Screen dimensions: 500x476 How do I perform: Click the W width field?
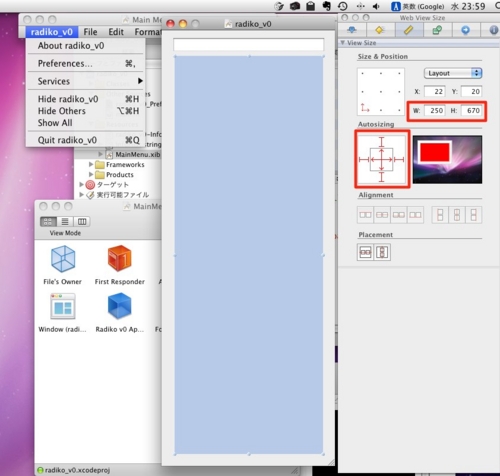pyautogui.click(x=435, y=110)
